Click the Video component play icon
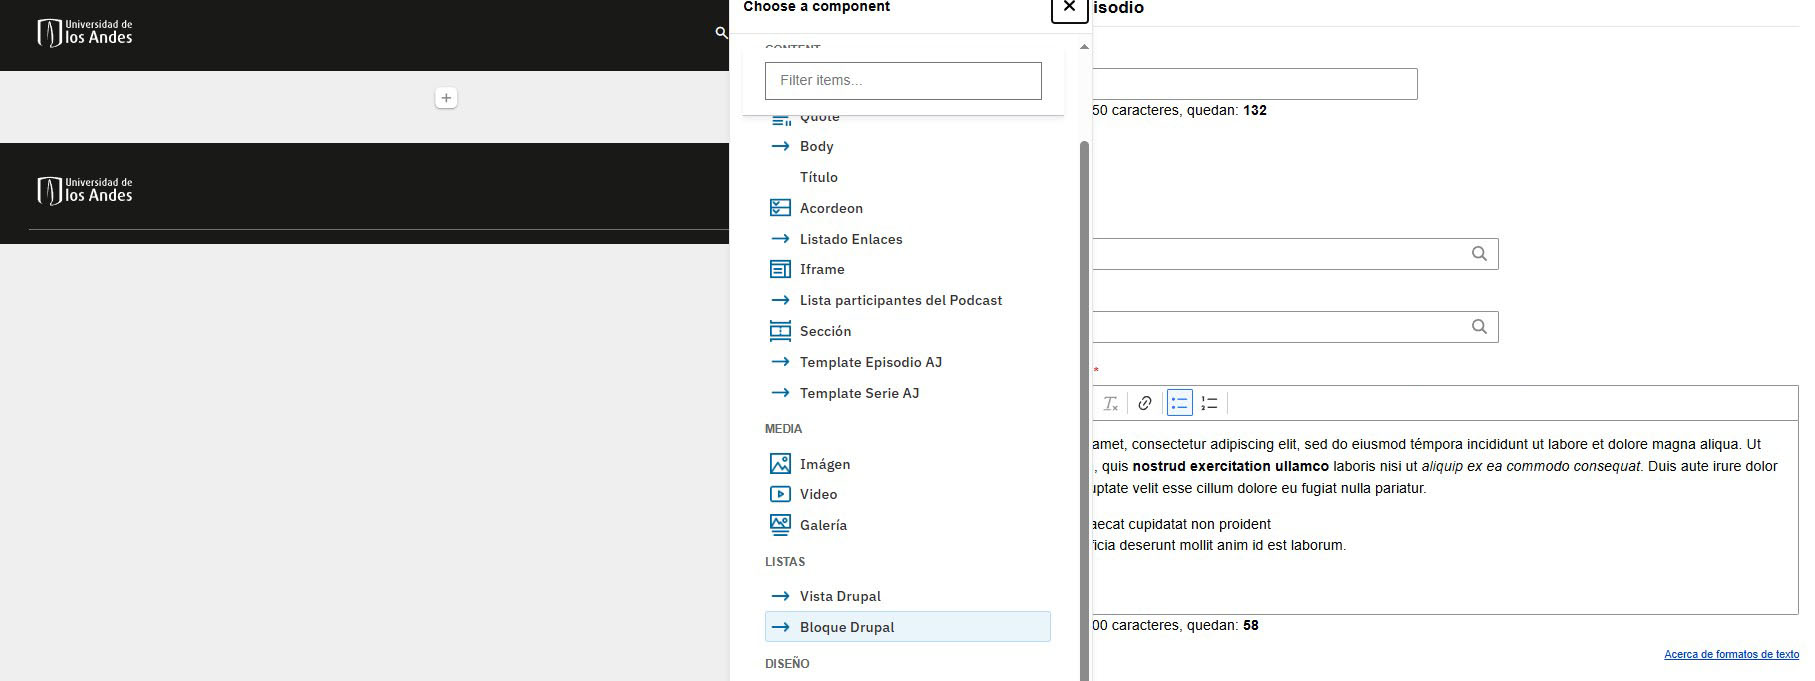Viewport: 1815px width, 681px height. [x=781, y=494]
